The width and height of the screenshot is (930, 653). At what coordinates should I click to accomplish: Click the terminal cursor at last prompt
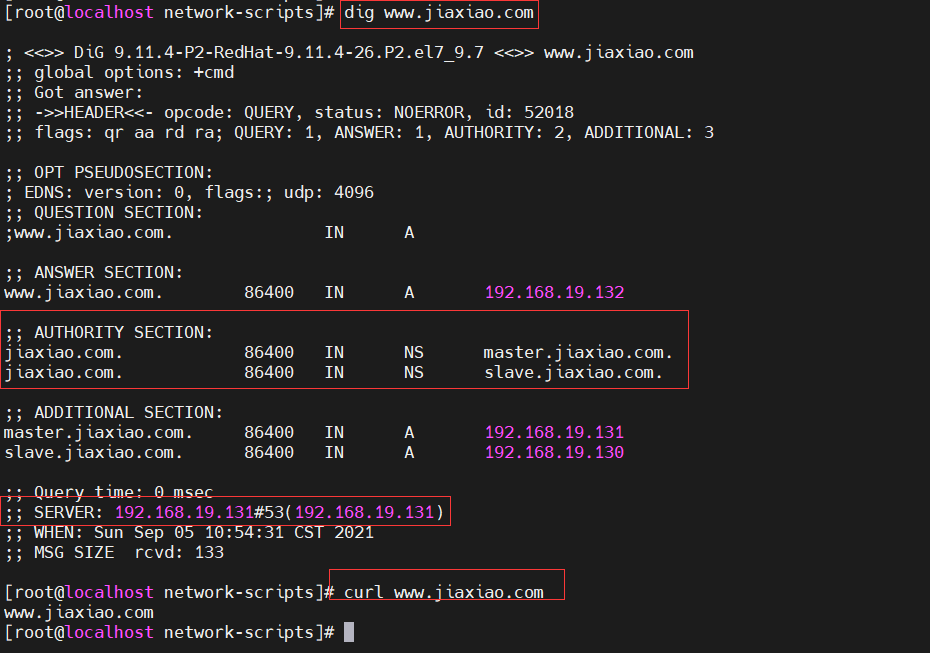349,632
